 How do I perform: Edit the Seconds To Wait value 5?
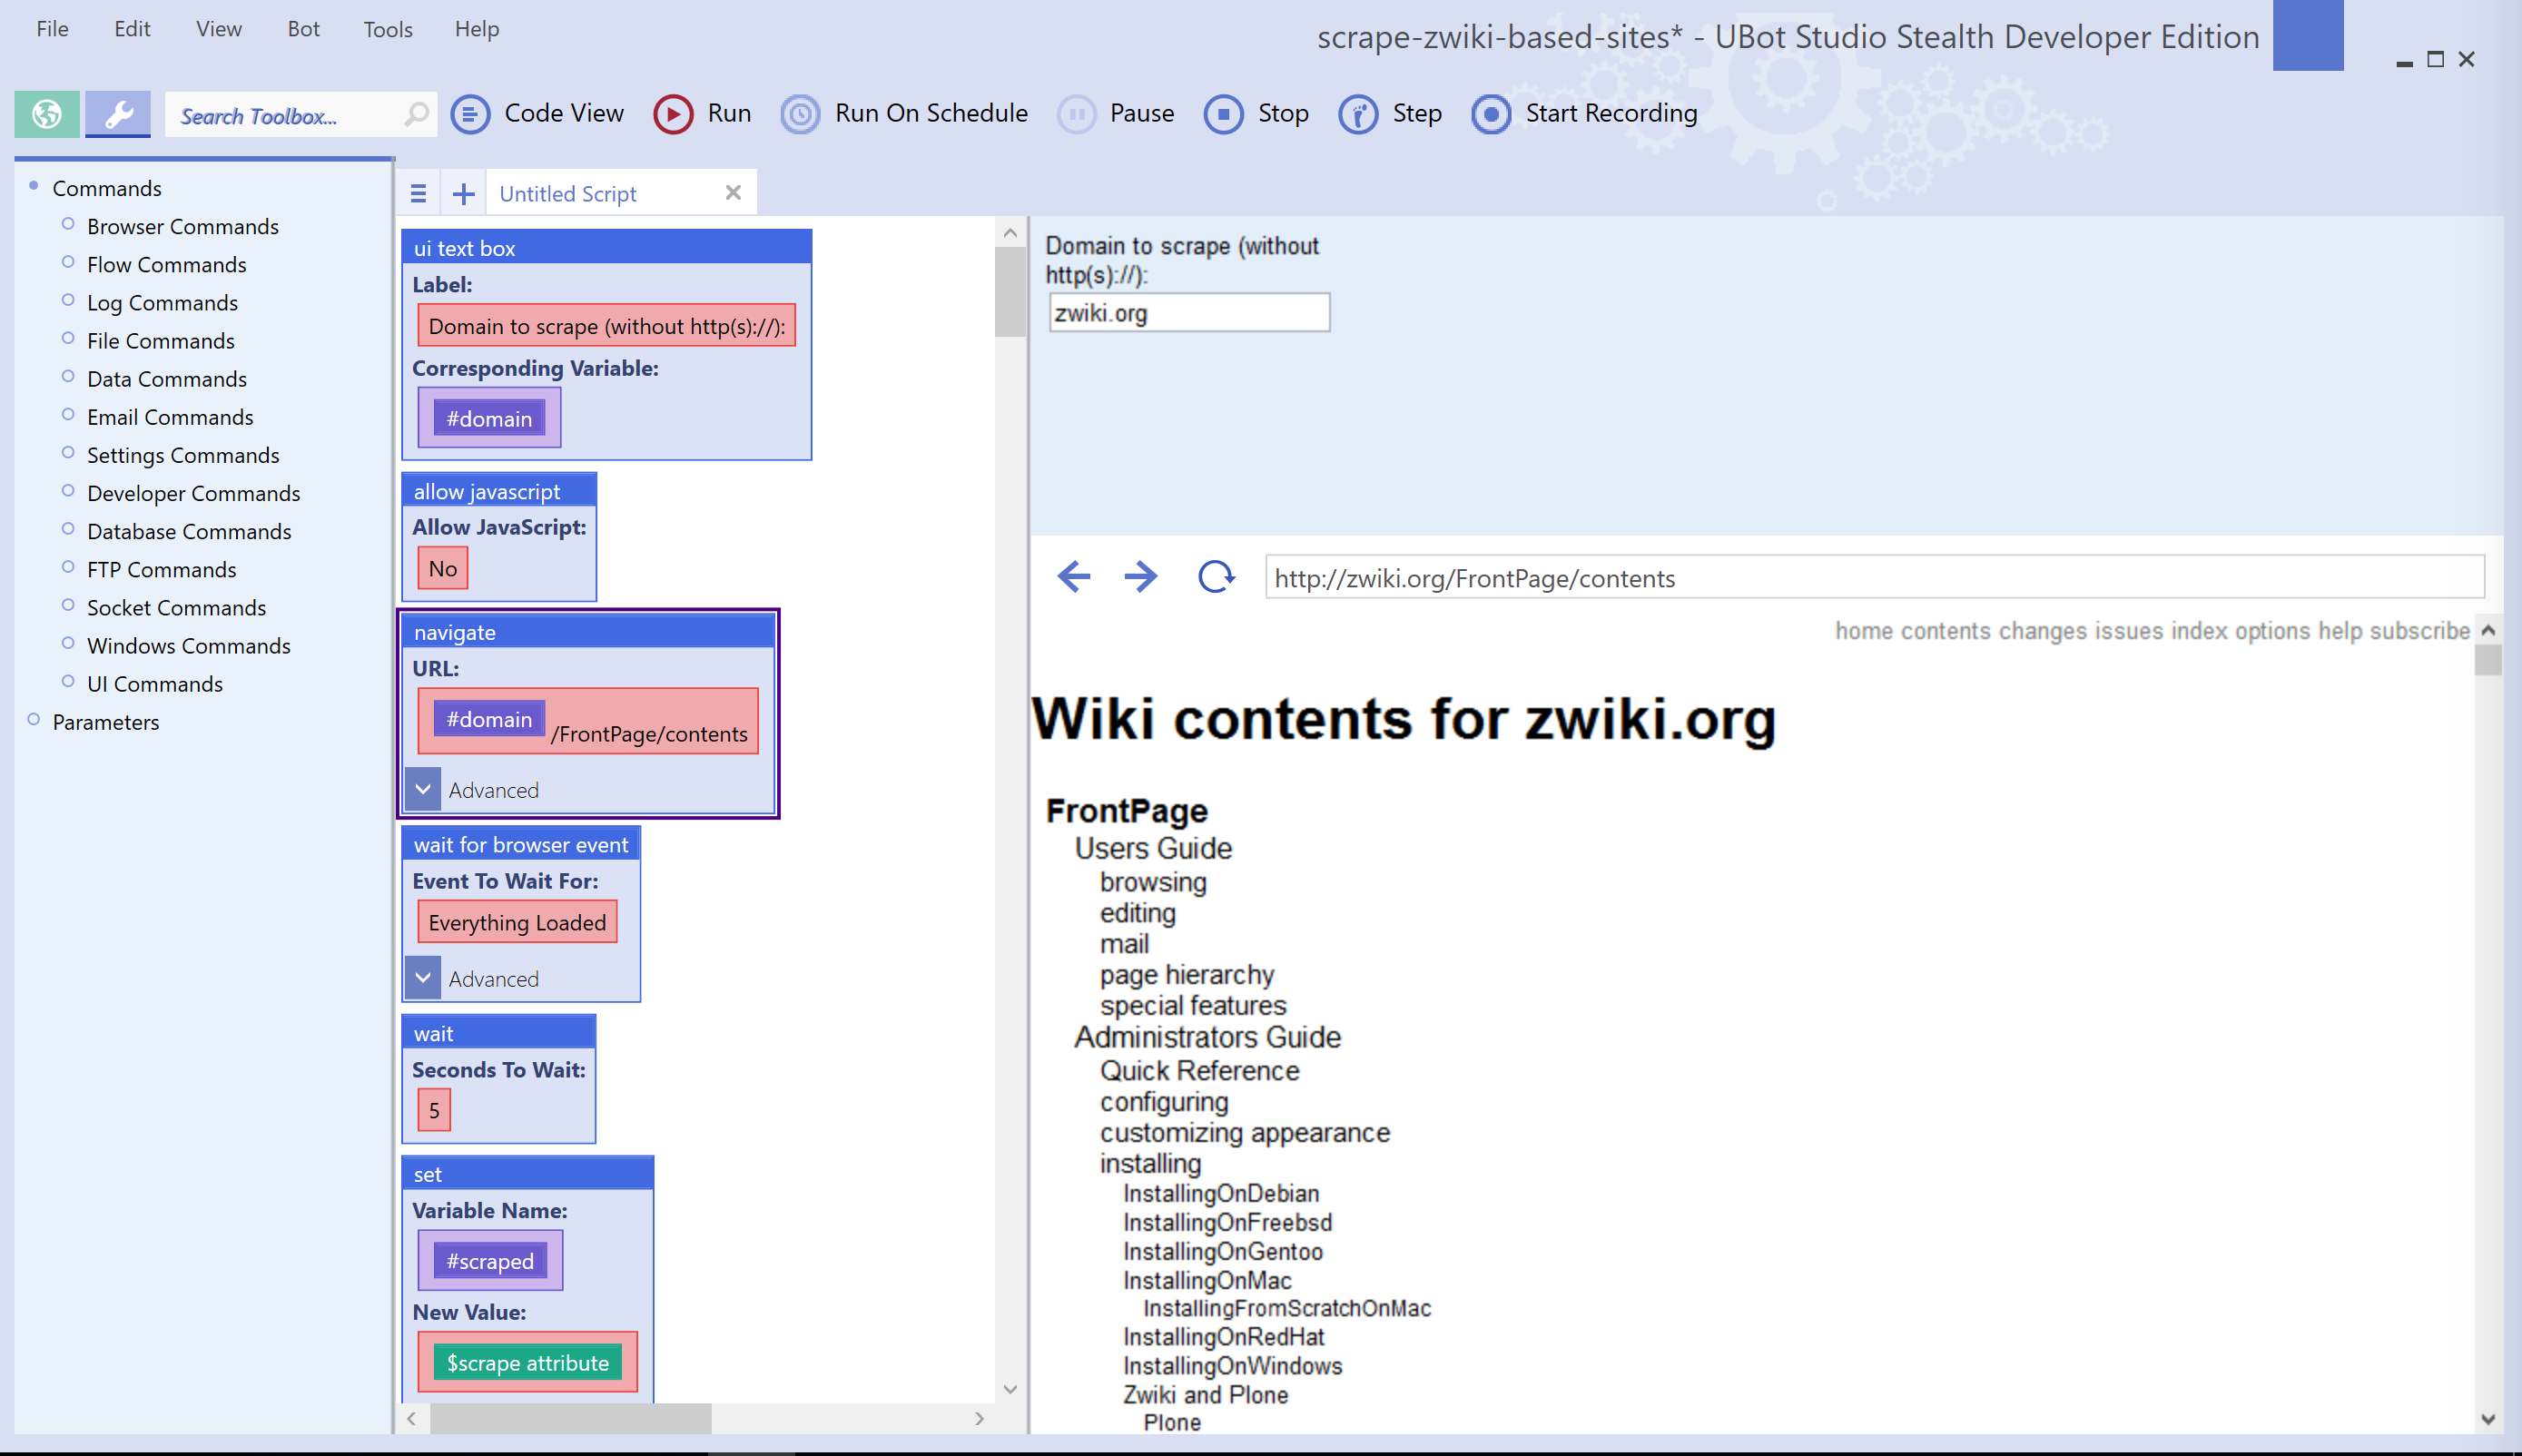click(x=434, y=1110)
